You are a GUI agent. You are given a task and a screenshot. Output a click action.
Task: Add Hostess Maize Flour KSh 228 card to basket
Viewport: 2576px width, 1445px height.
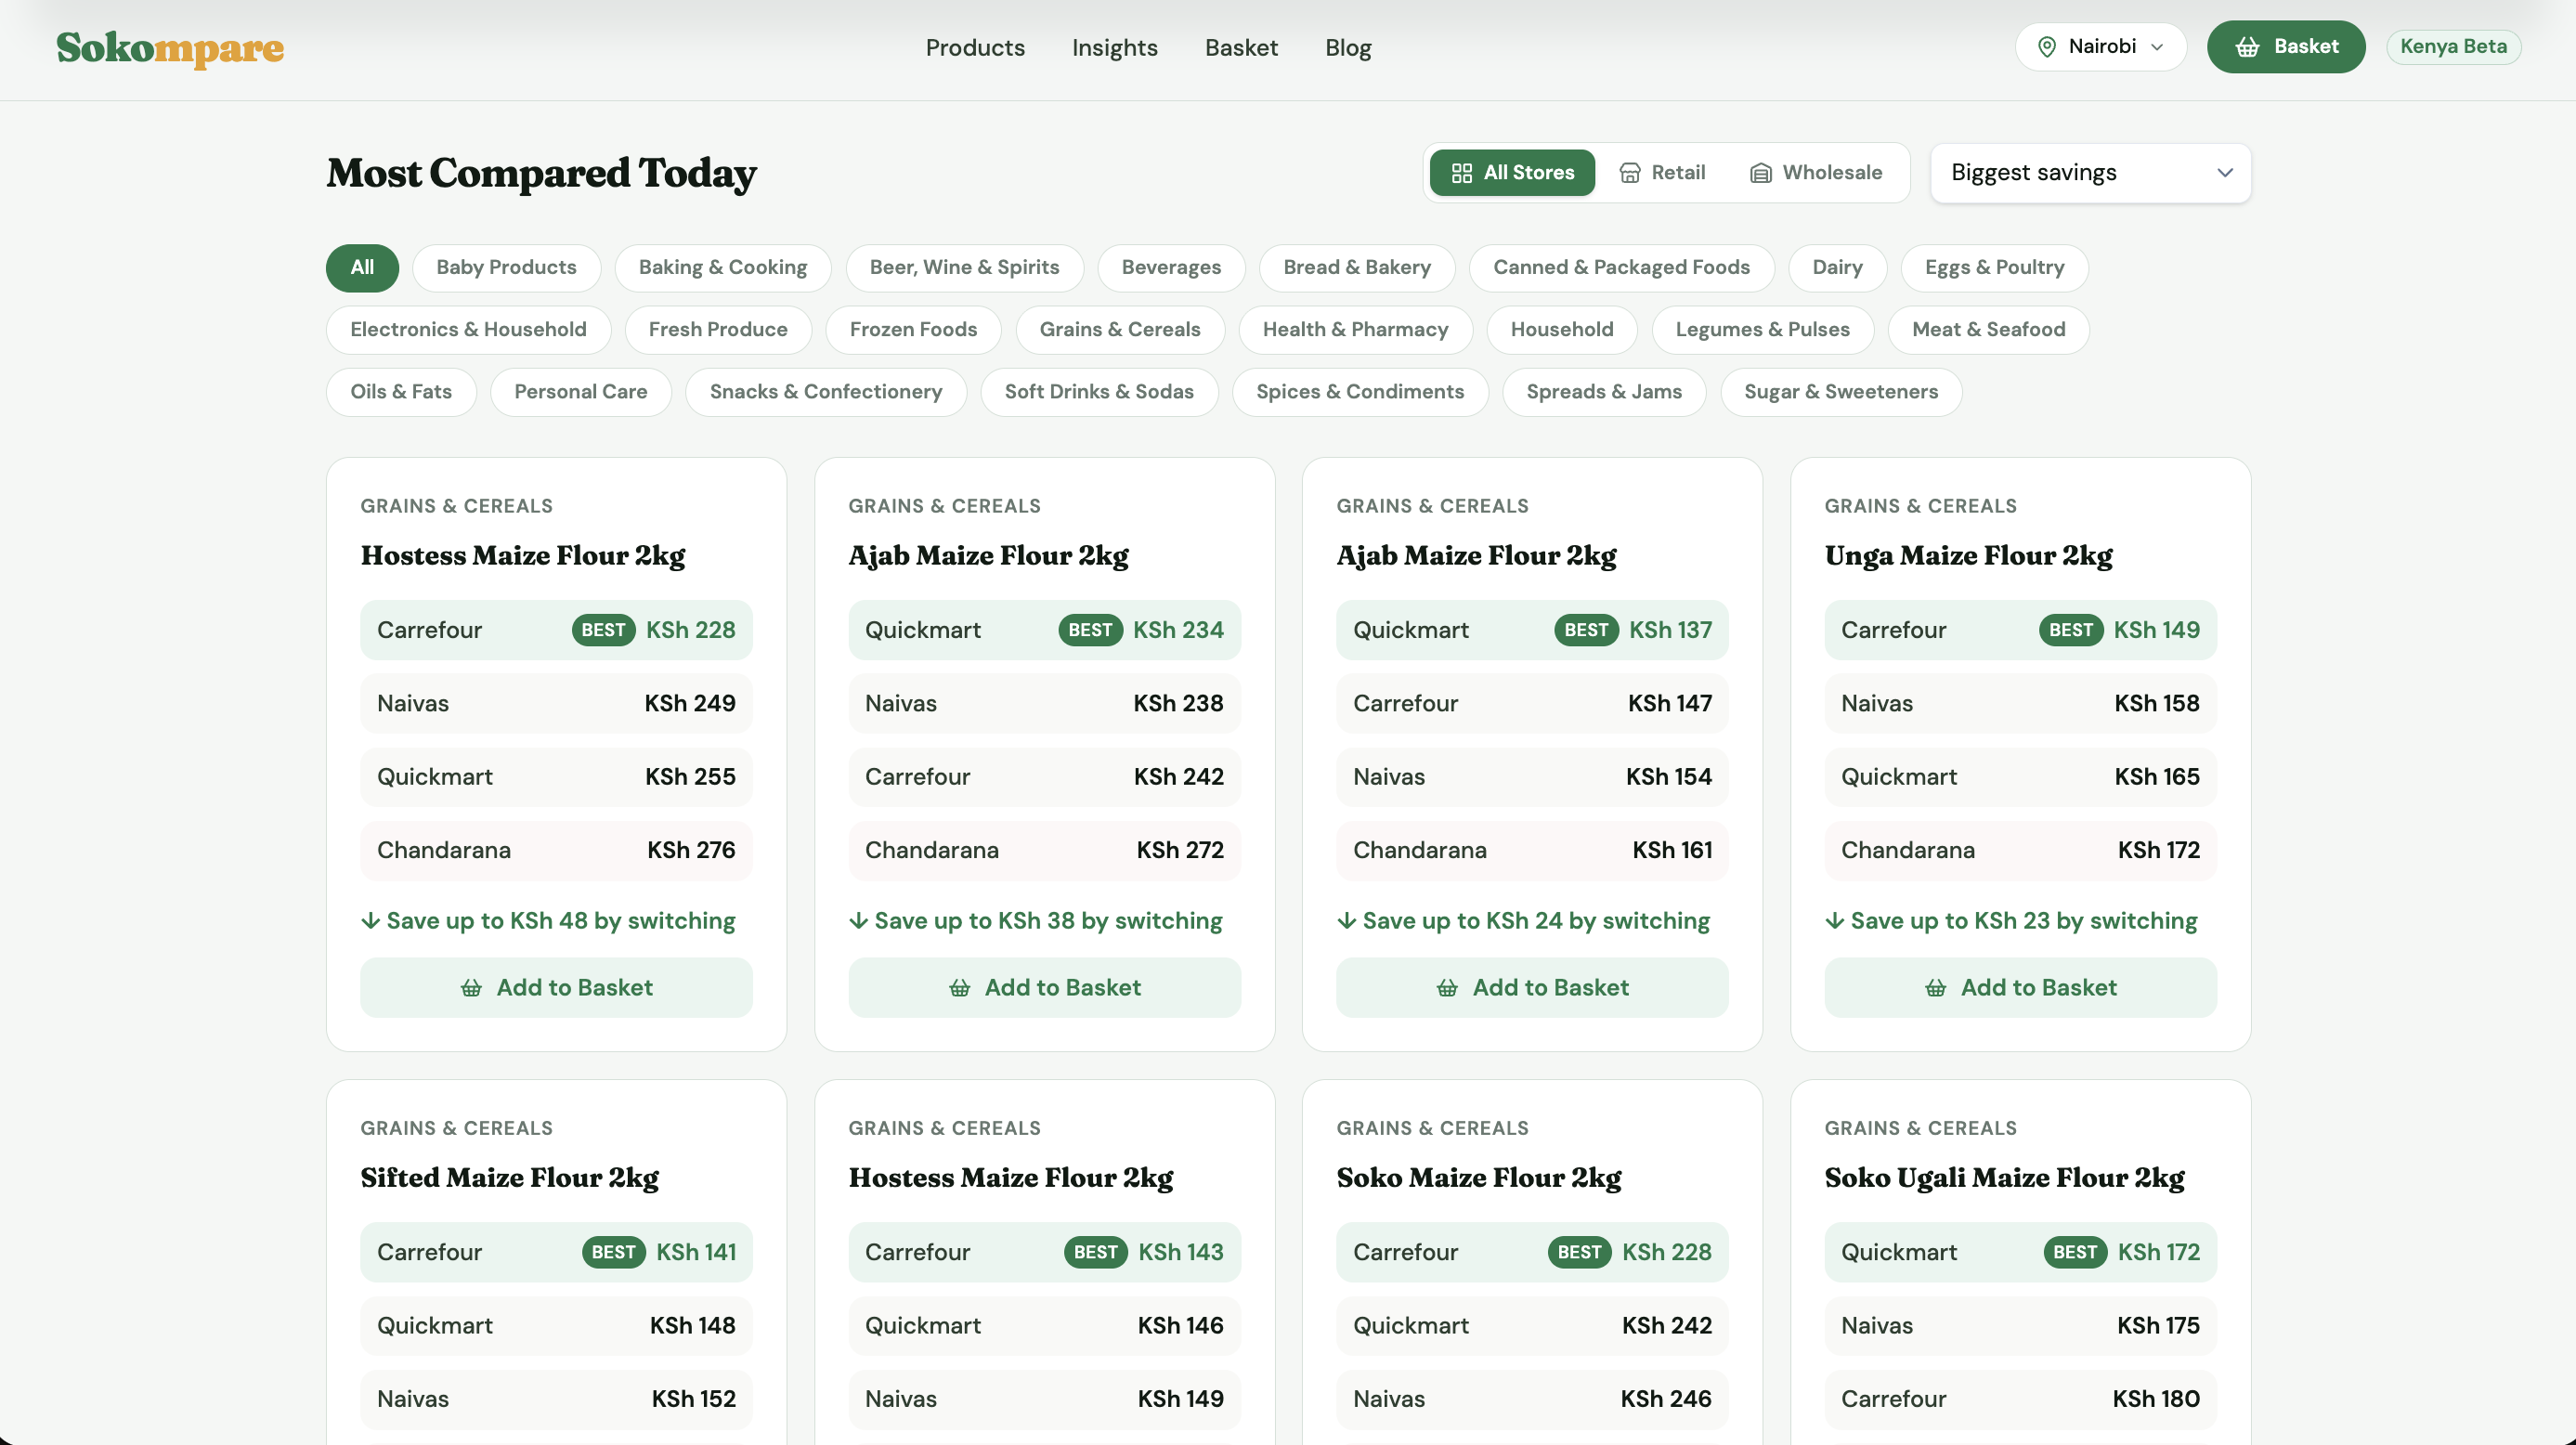pos(556,988)
